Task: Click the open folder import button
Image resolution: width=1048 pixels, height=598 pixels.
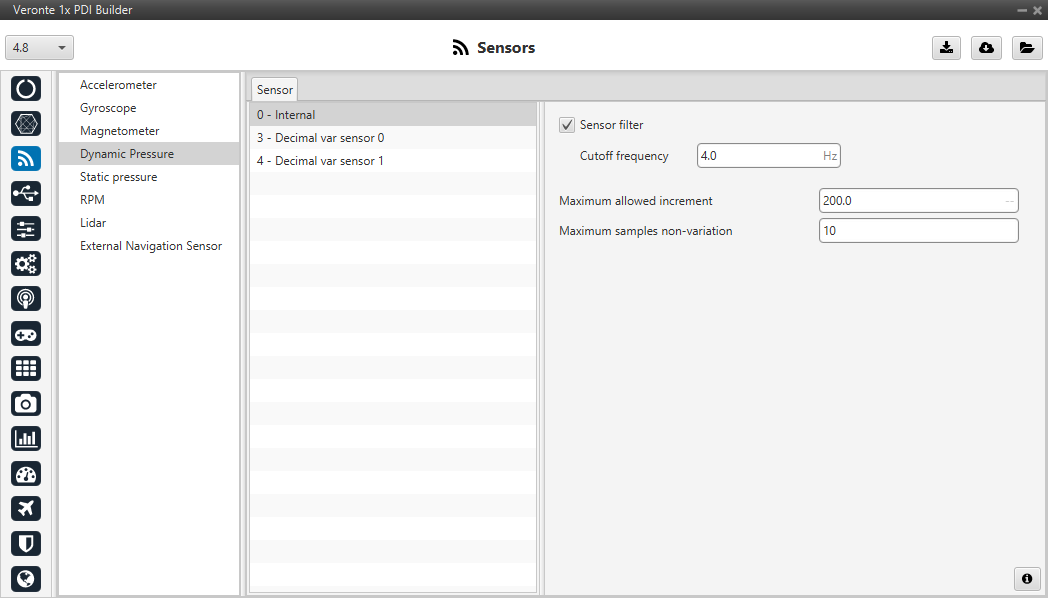Action: click(1027, 47)
